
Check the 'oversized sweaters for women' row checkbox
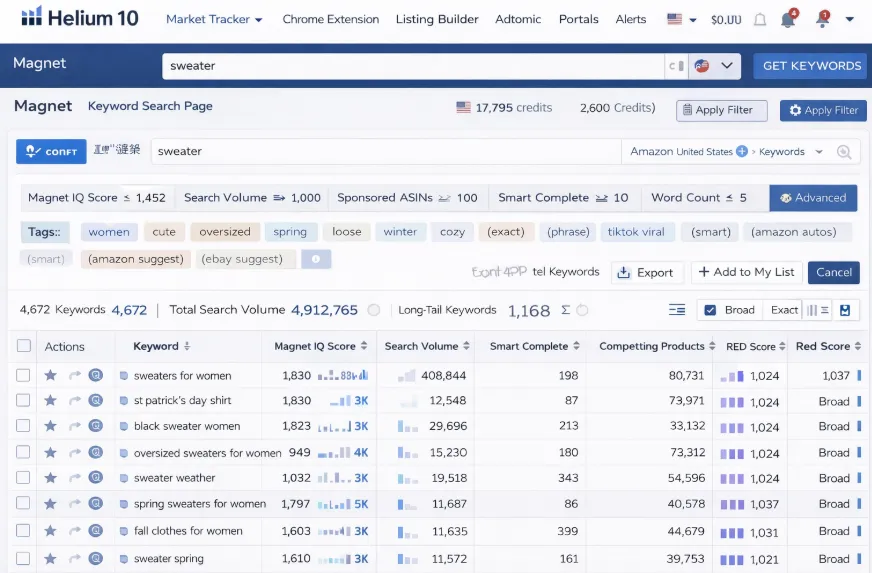(x=23, y=452)
